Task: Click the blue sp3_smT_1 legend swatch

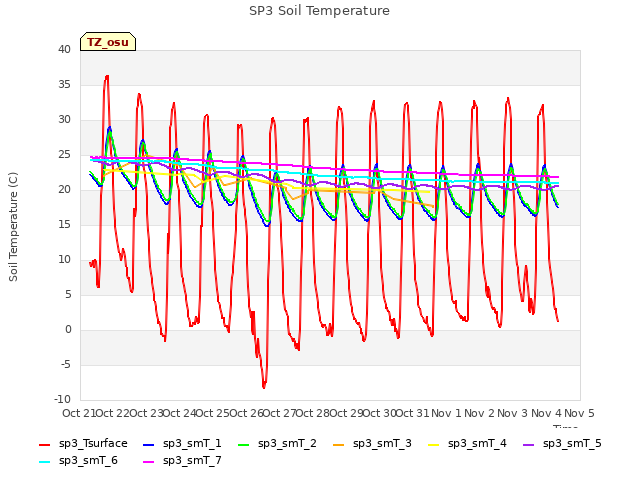Action: pyautogui.click(x=149, y=444)
